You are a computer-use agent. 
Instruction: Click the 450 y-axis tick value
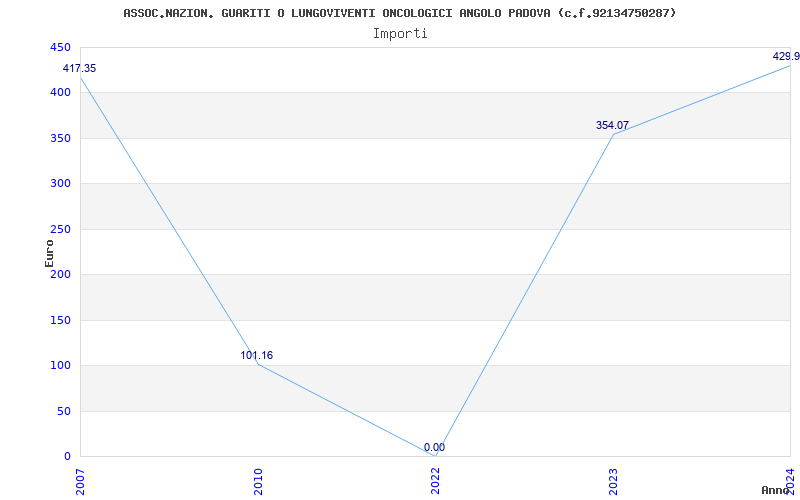pos(59,47)
